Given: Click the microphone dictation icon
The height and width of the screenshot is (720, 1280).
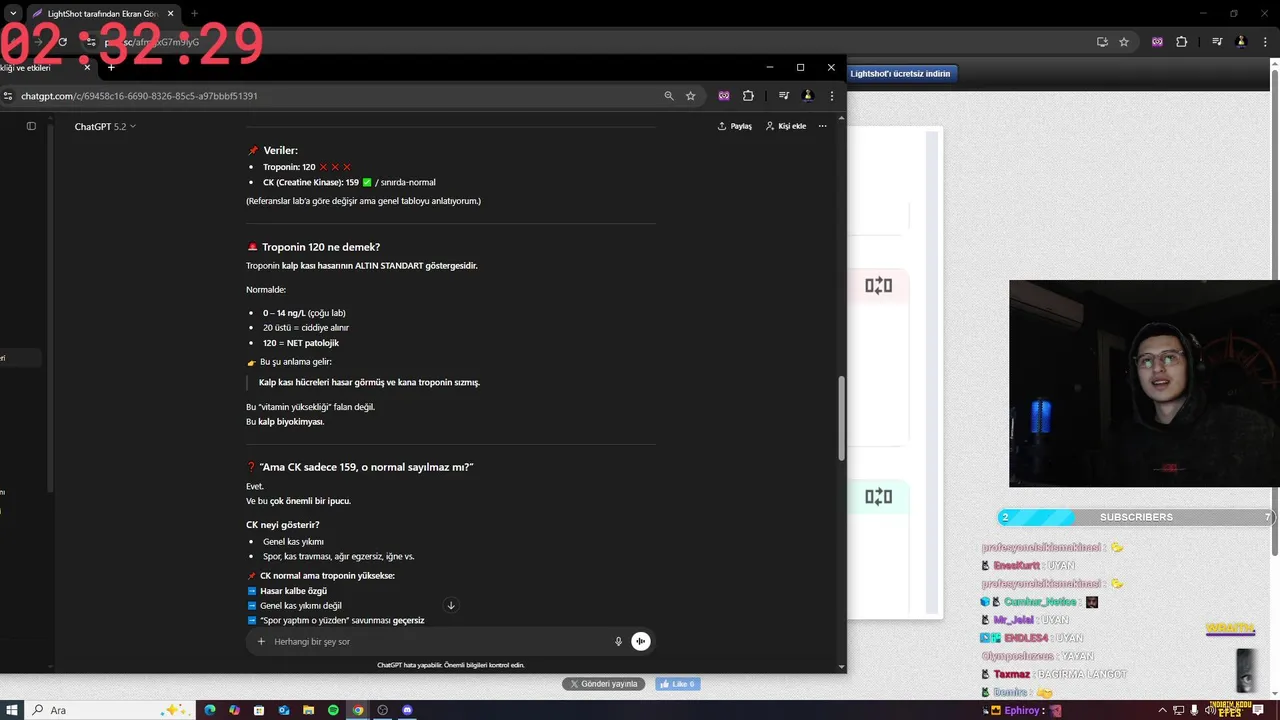Looking at the screenshot, I should tap(618, 641).
